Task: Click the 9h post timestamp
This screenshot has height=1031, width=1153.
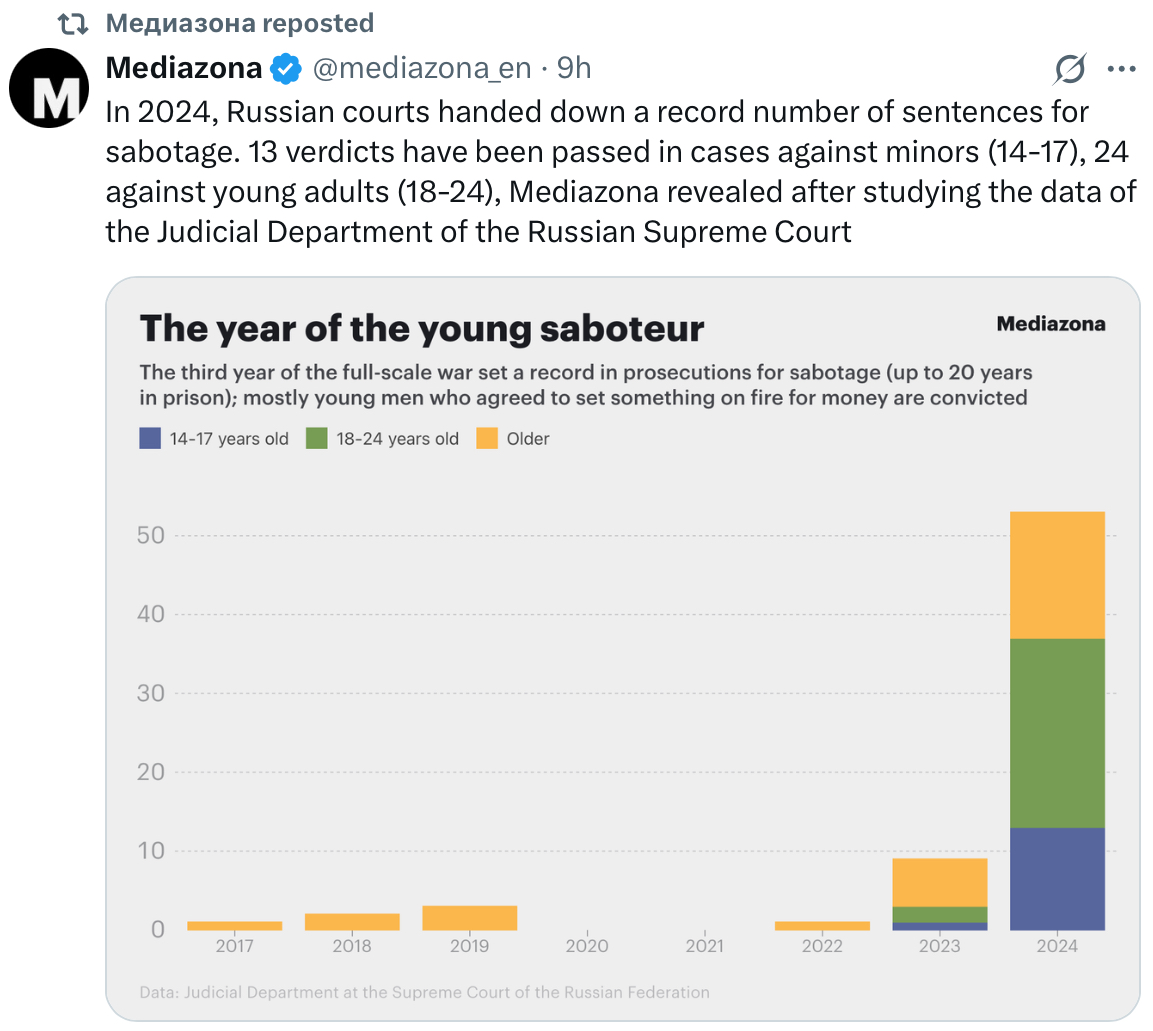Action: point(574,68)
